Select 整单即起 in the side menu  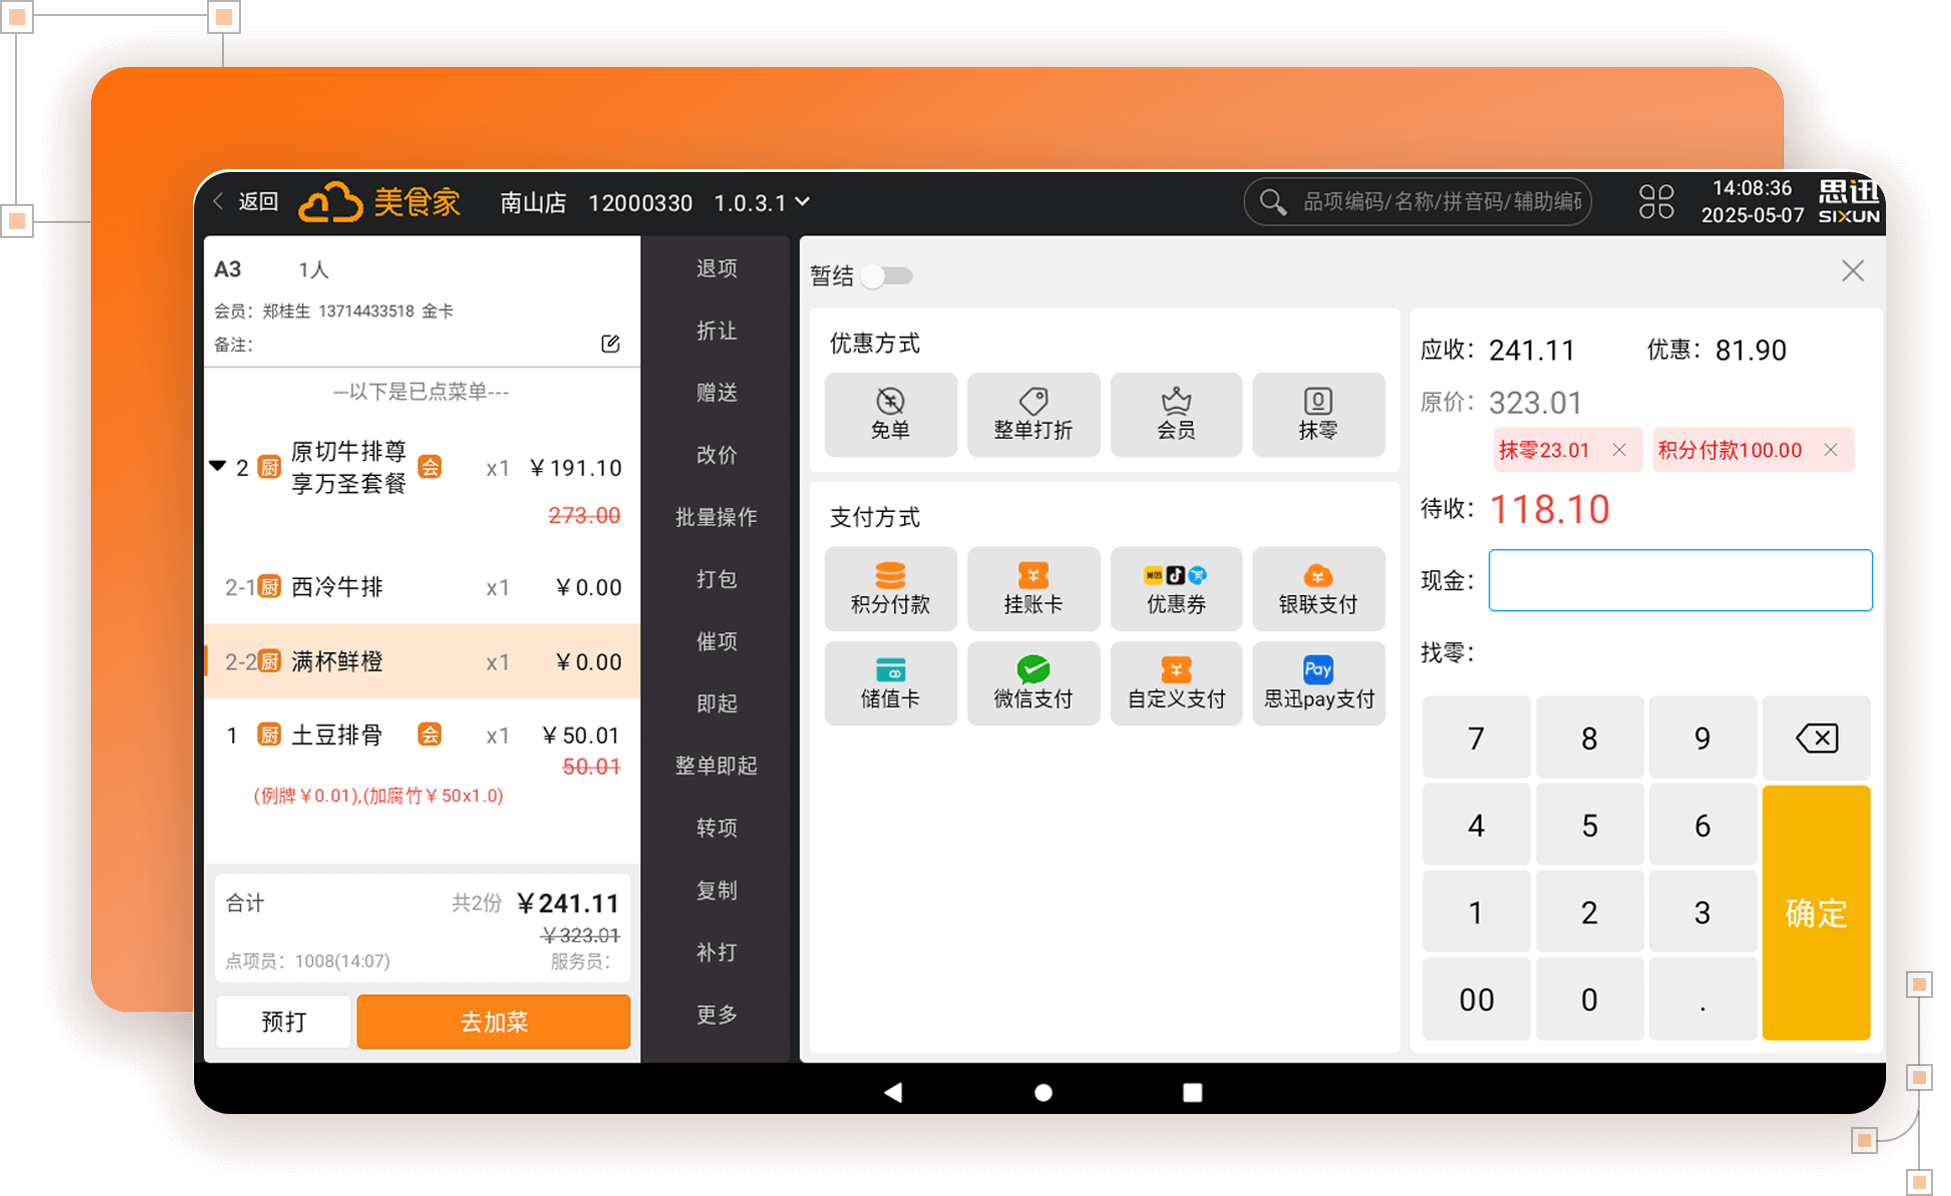(x=716, y=765)
